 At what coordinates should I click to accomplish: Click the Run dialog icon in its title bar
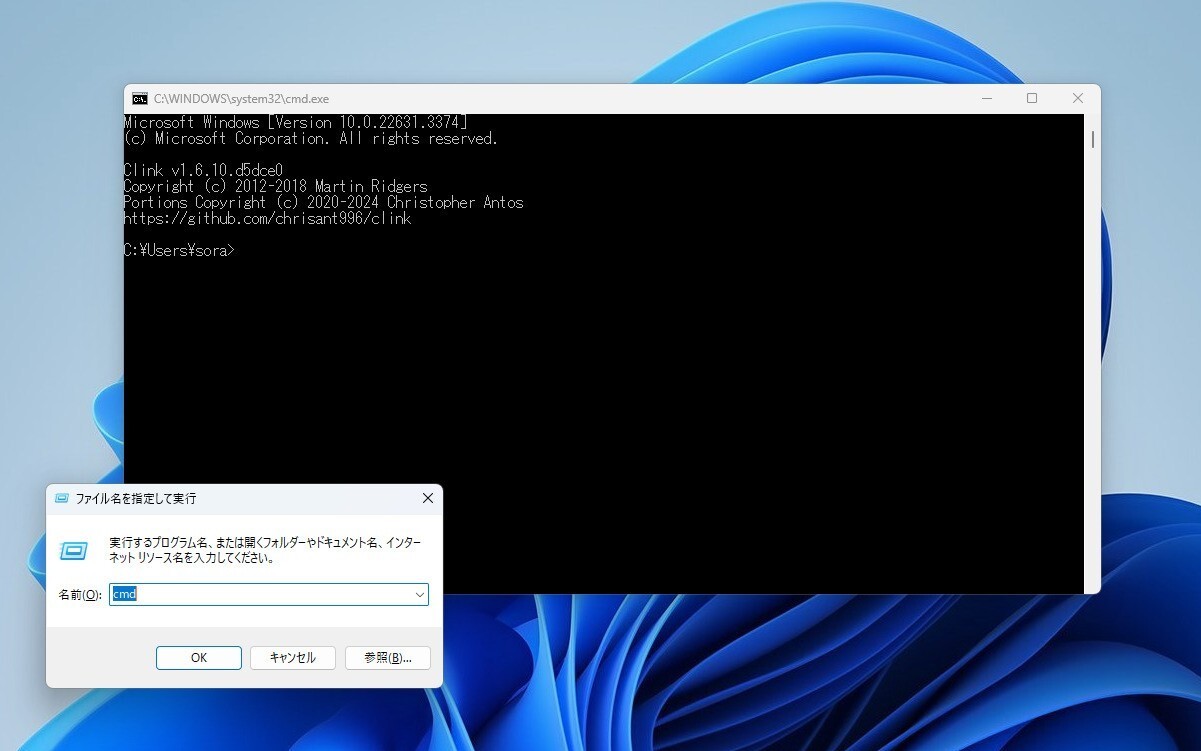click(x=62, y=498)
